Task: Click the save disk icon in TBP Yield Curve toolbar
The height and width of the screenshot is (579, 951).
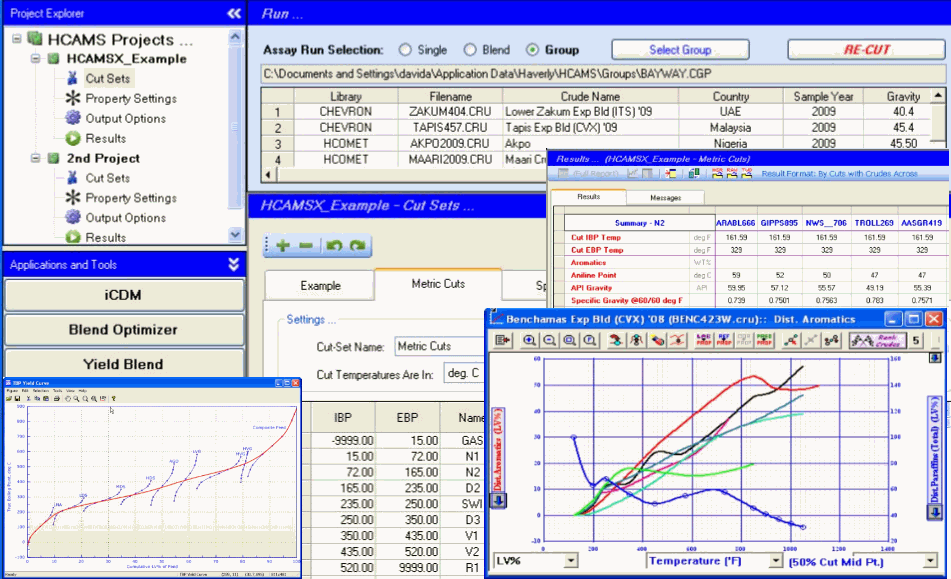Action: tap(17, 398)
